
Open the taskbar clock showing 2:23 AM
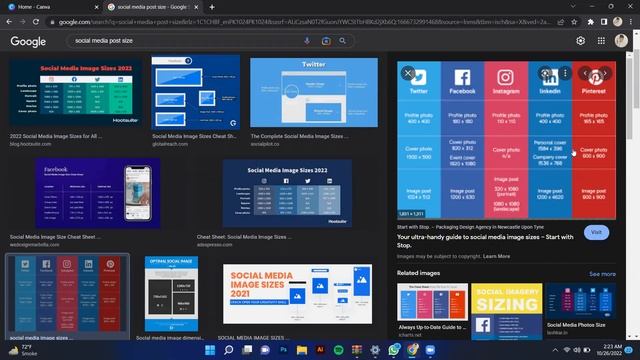point(609,350)
